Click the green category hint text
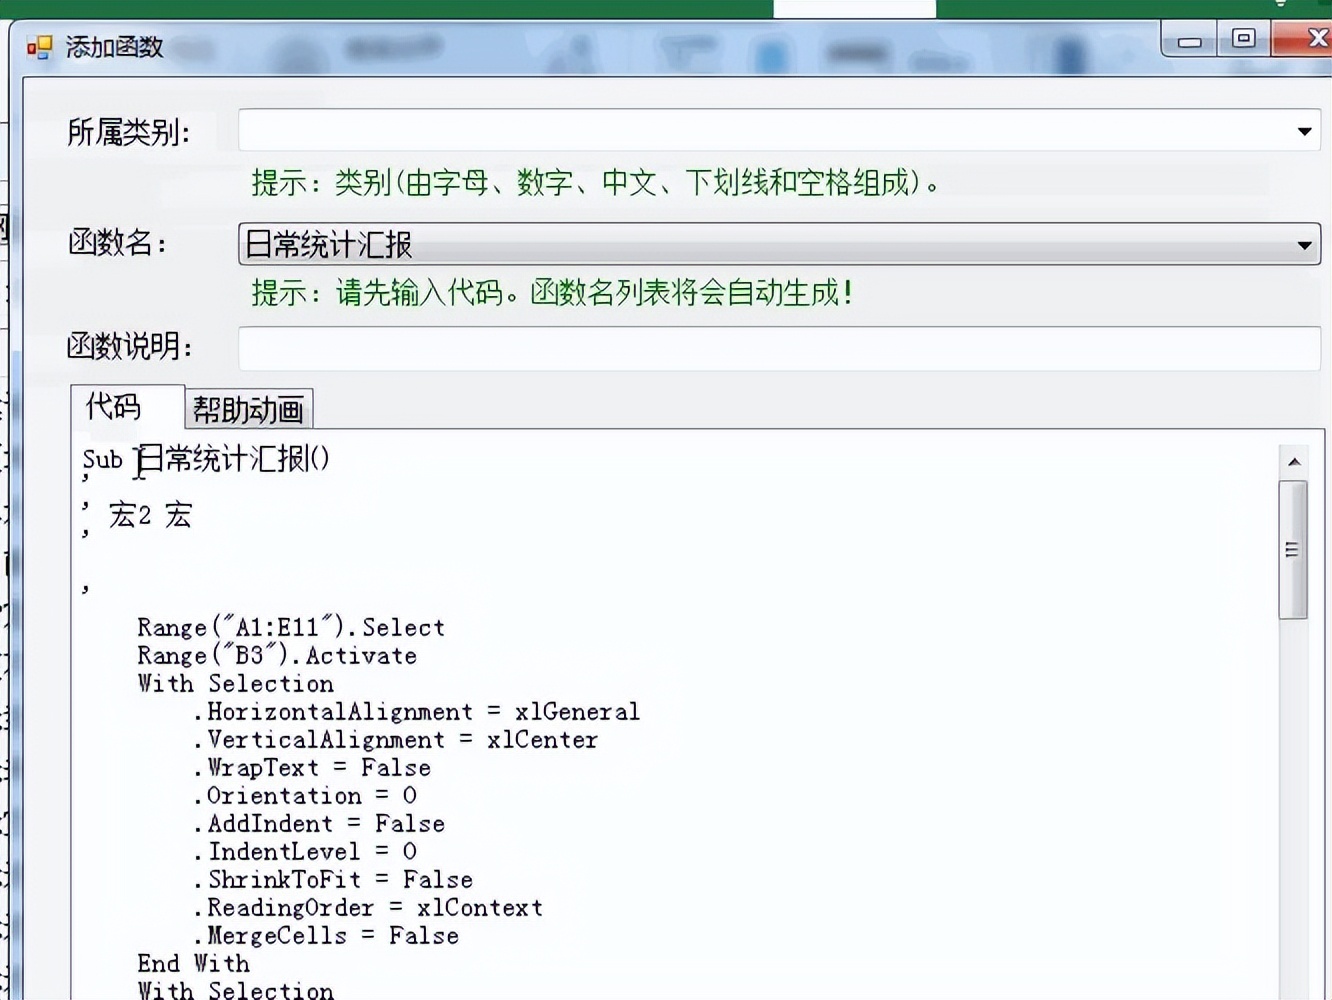 [x=592, y=184]
